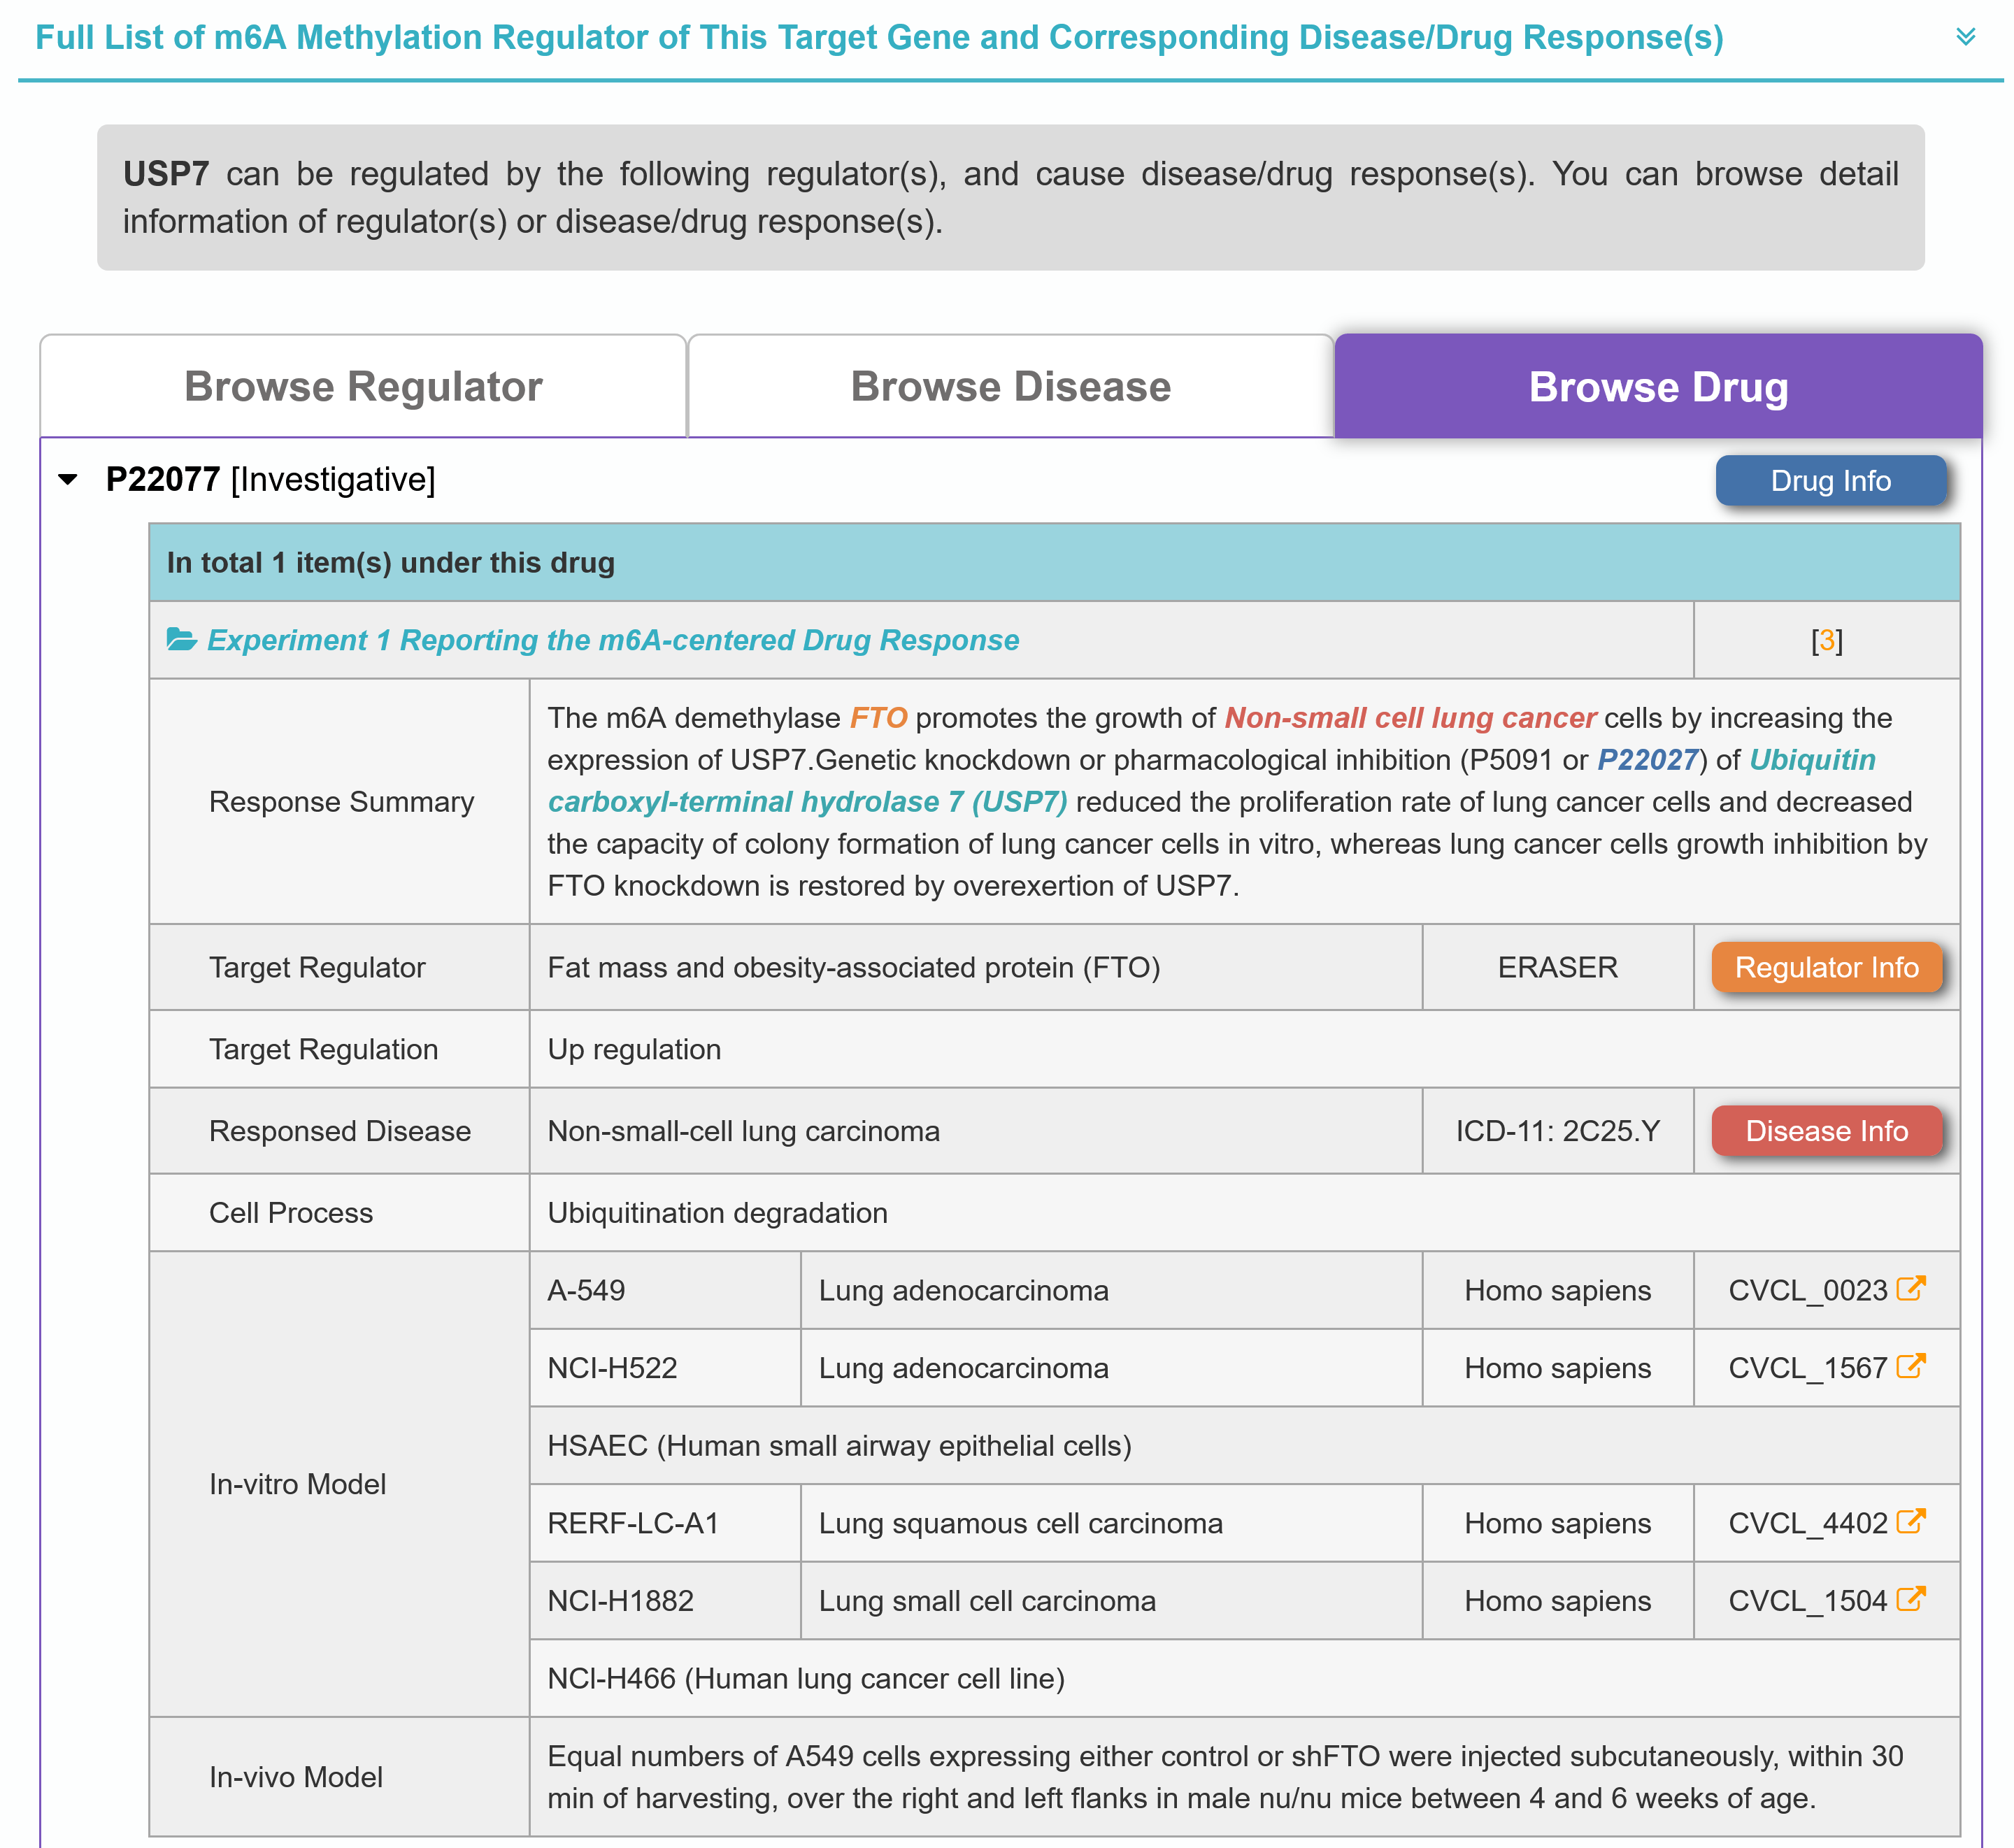
Task: Open external link icon next to CVCL_1567
Action: coord(1910,1366)
